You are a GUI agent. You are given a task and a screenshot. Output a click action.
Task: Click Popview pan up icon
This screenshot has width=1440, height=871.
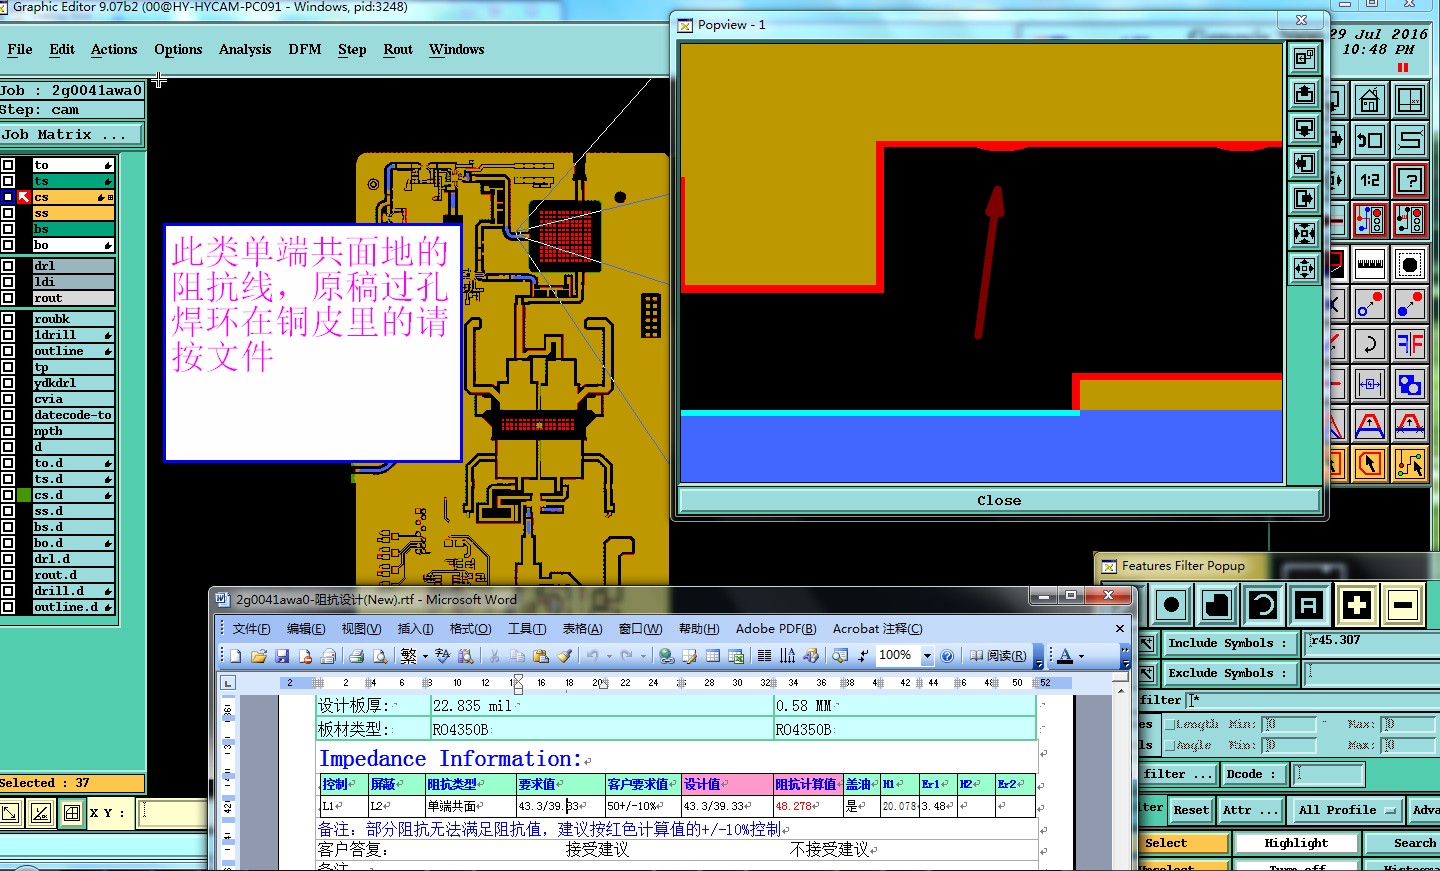[1304, 93]
